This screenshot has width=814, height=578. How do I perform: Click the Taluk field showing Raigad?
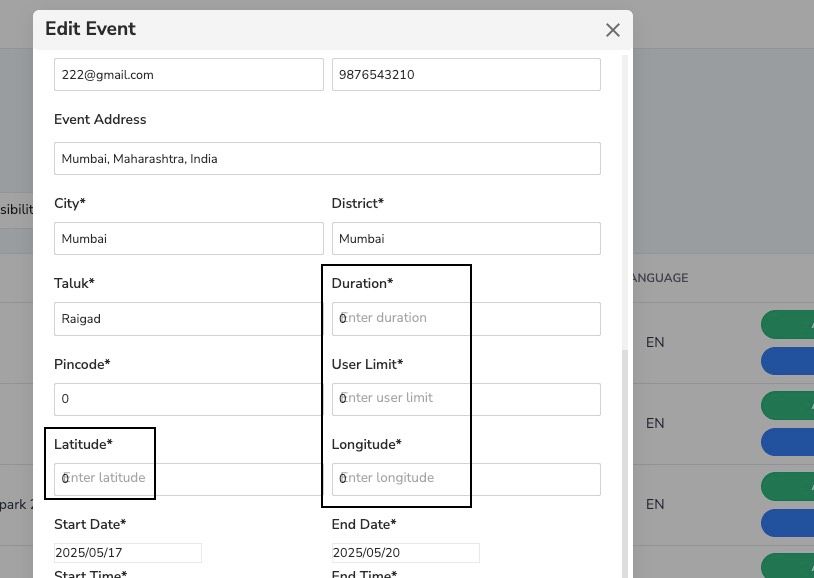point(188,319)
